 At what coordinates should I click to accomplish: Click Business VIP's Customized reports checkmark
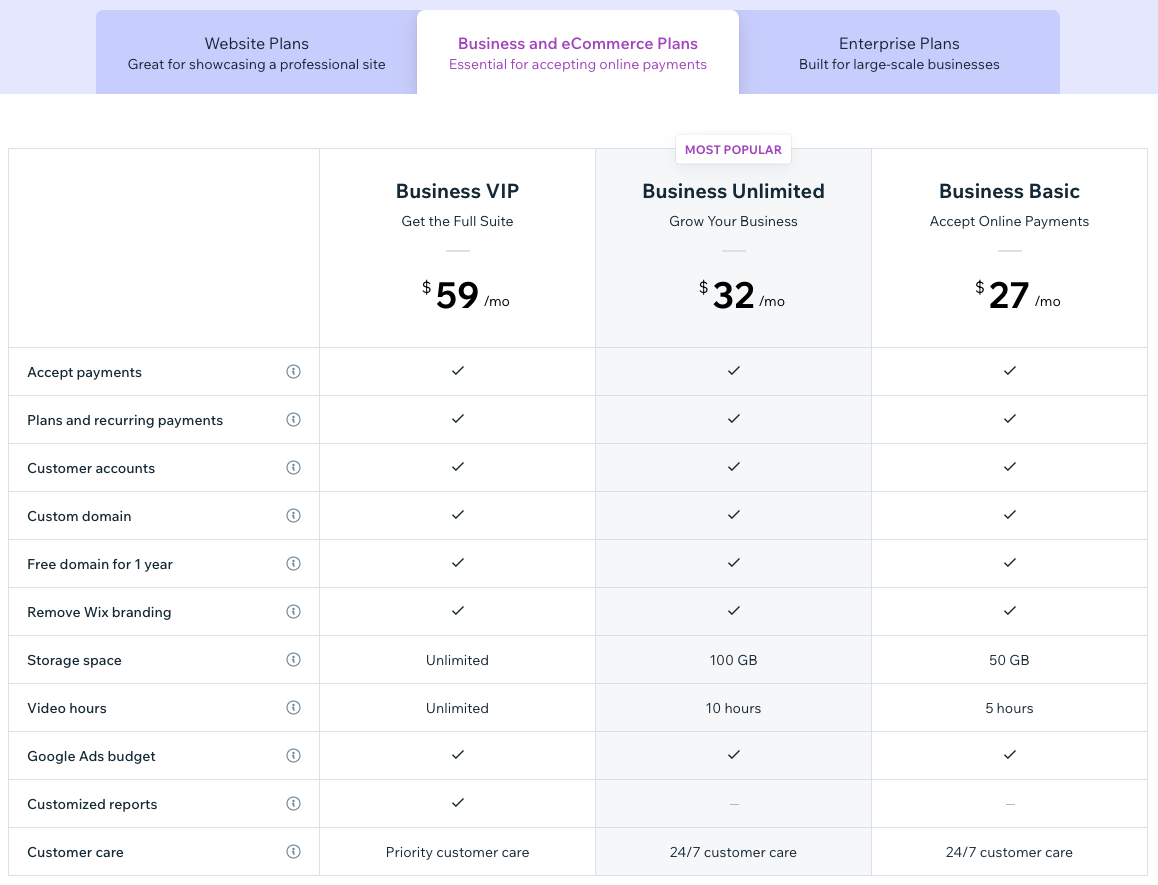pyautogui.click(x=457, y=803)
